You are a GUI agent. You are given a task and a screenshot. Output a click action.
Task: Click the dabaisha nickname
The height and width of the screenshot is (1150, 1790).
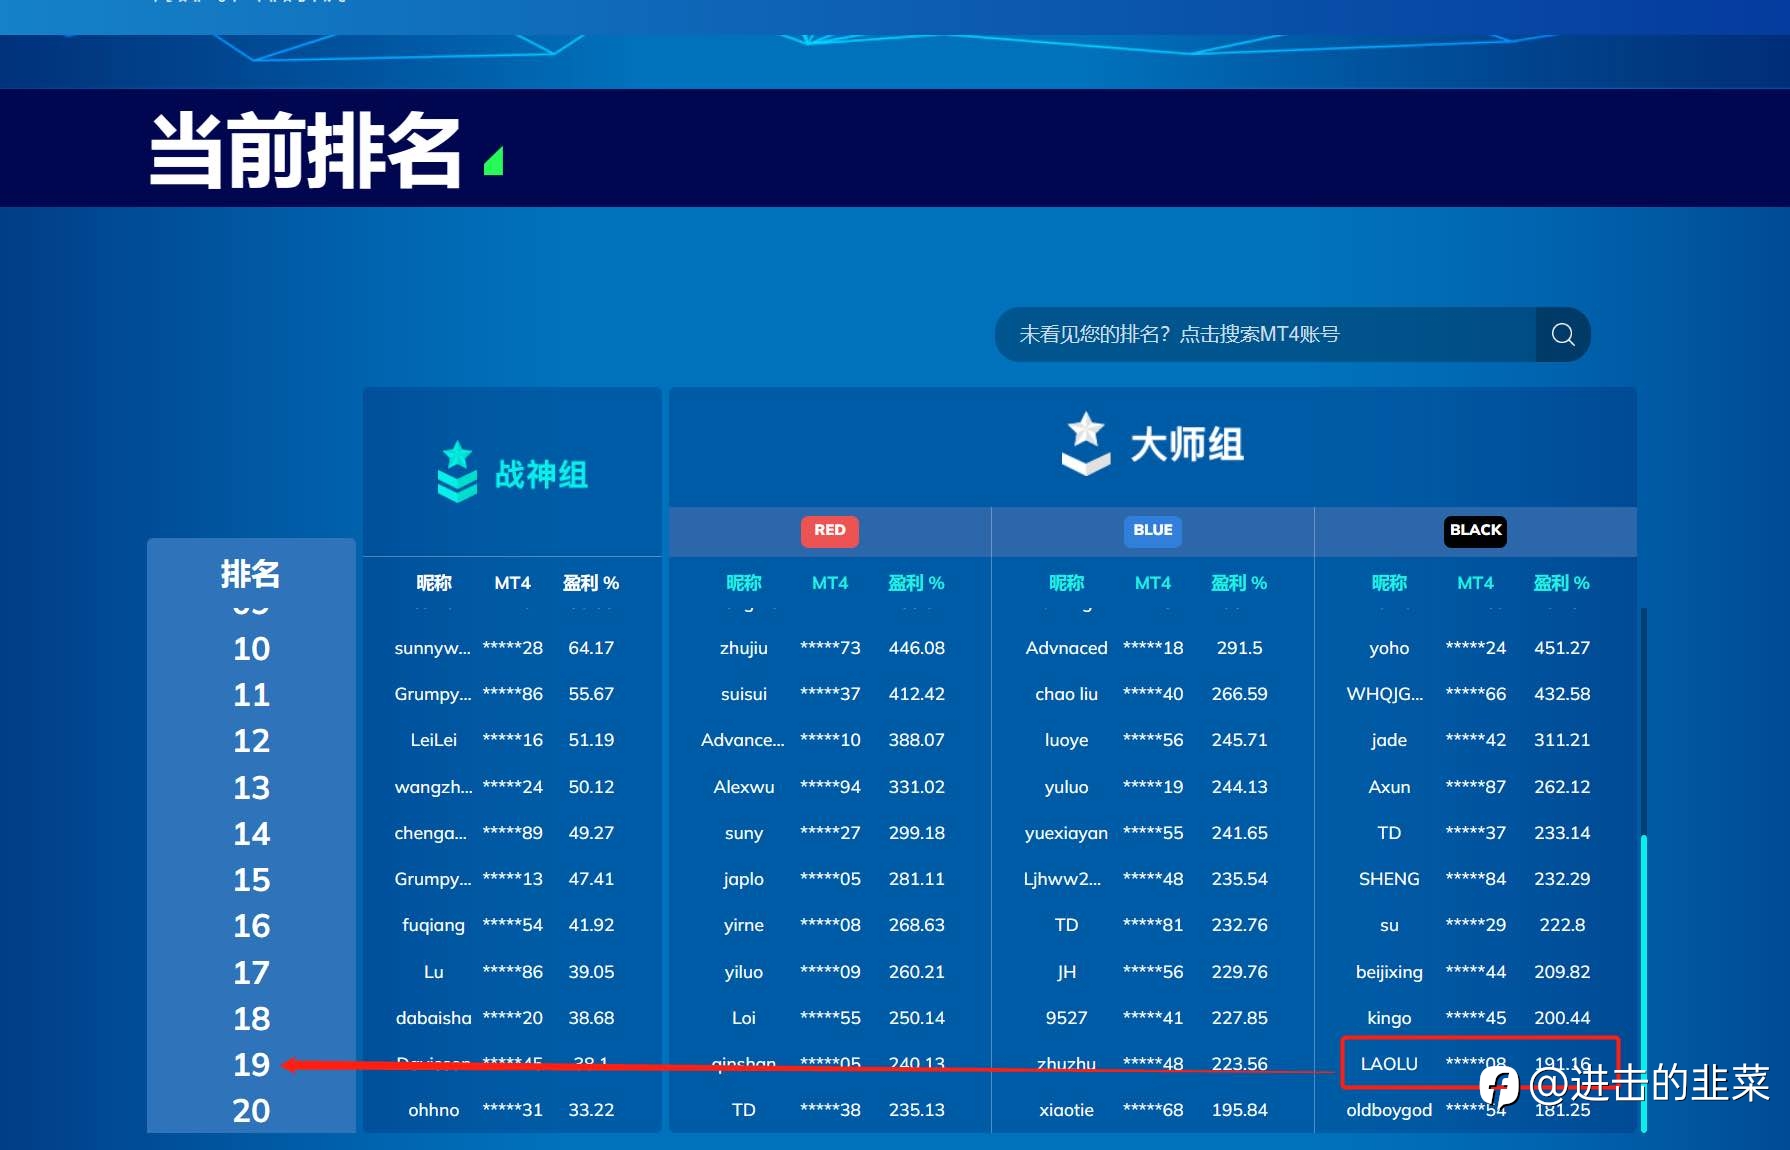pos(433,1018)
